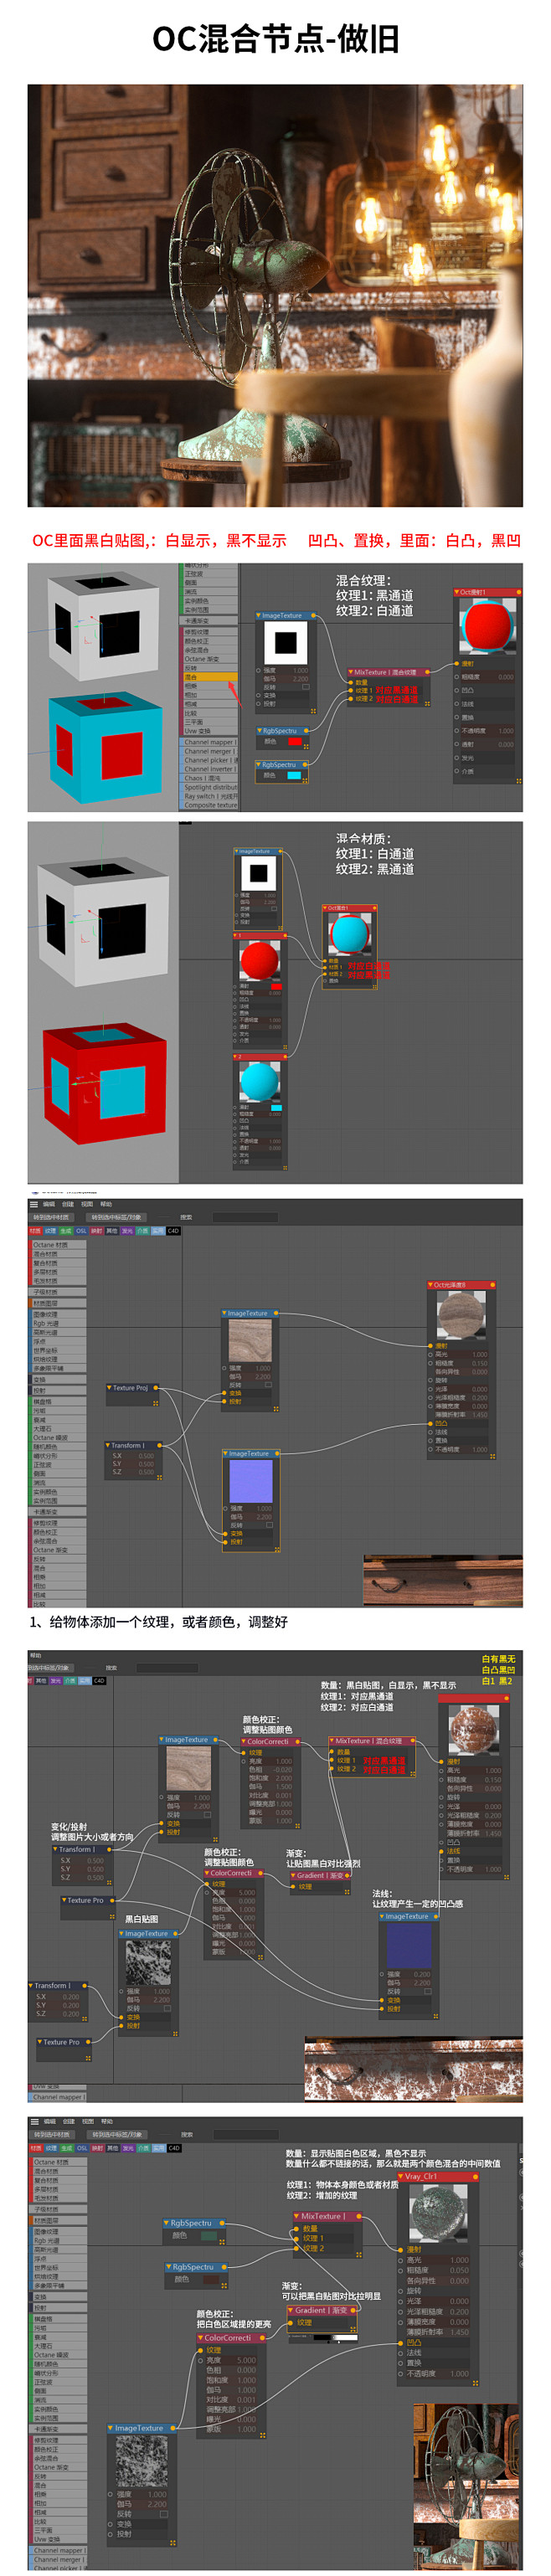Screen dimensions: 551x2576
Task: Click 搜索 field in Oct光泽度8 editor
Action: (x=245, y=1217)
